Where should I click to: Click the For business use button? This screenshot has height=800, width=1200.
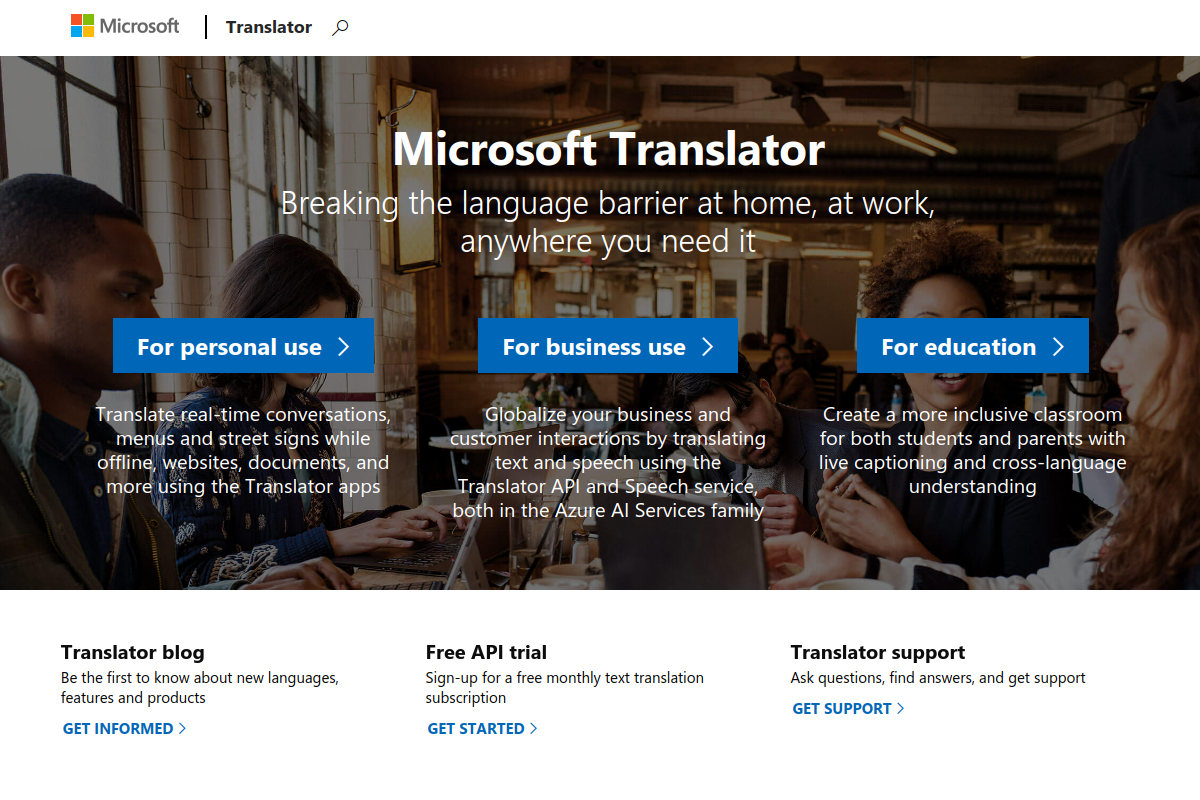click(607, 345)
